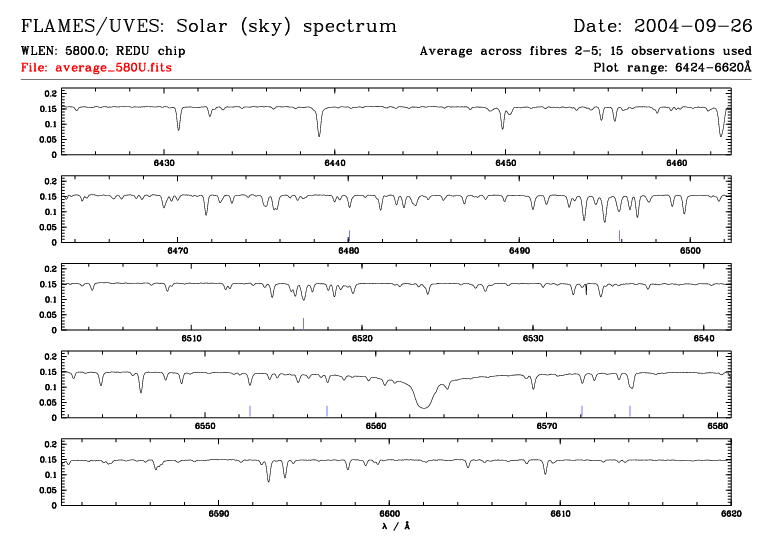Click the 6550 wavelength axis label
Viewport: 782px width, 542px height.
[205, 426]
